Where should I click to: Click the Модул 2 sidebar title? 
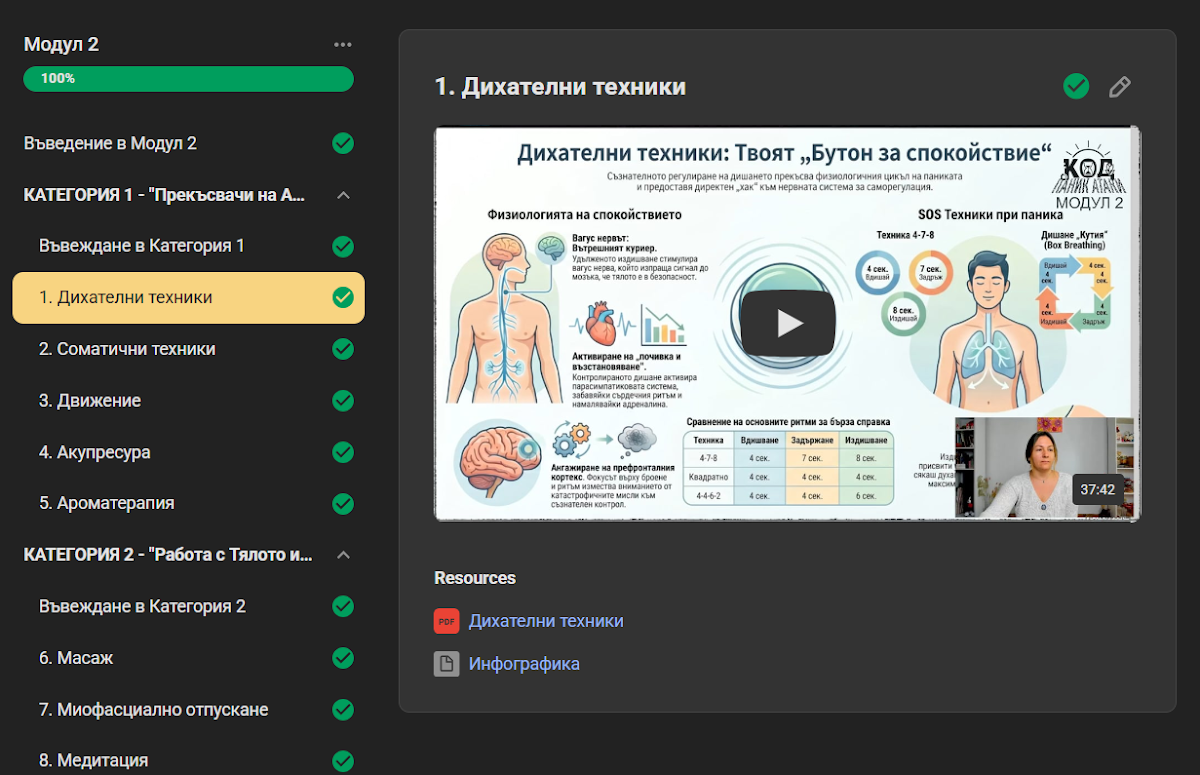pos(61,44)
